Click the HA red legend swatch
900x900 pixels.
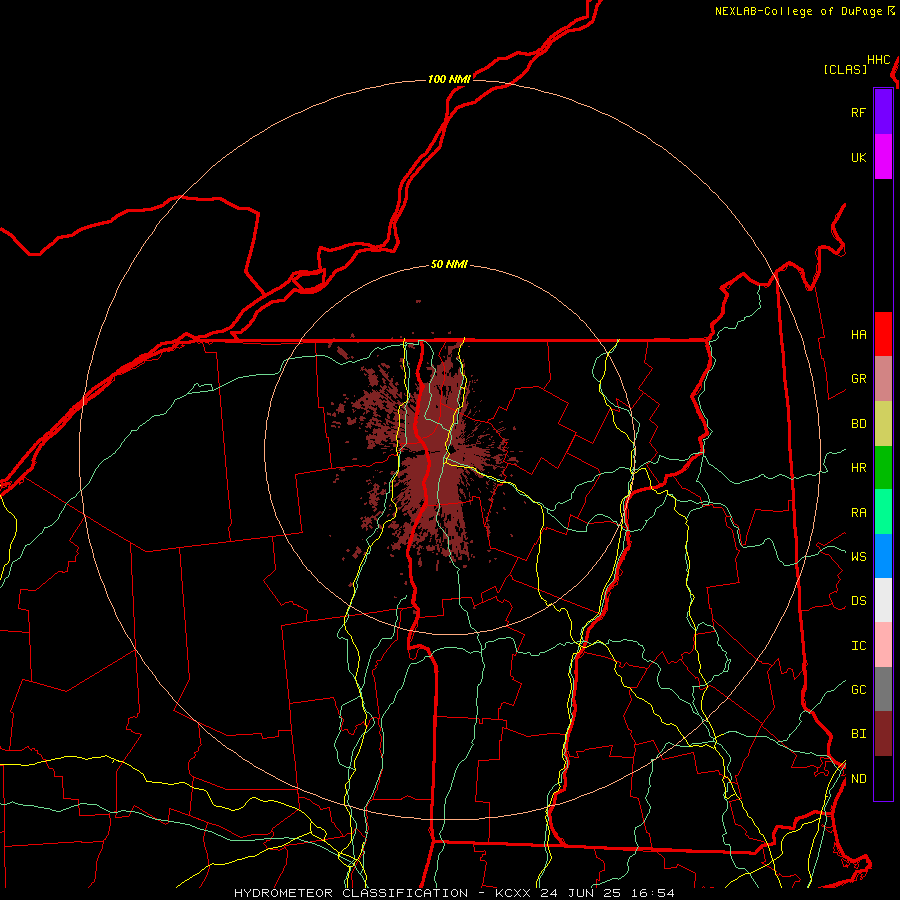(883, 334)
